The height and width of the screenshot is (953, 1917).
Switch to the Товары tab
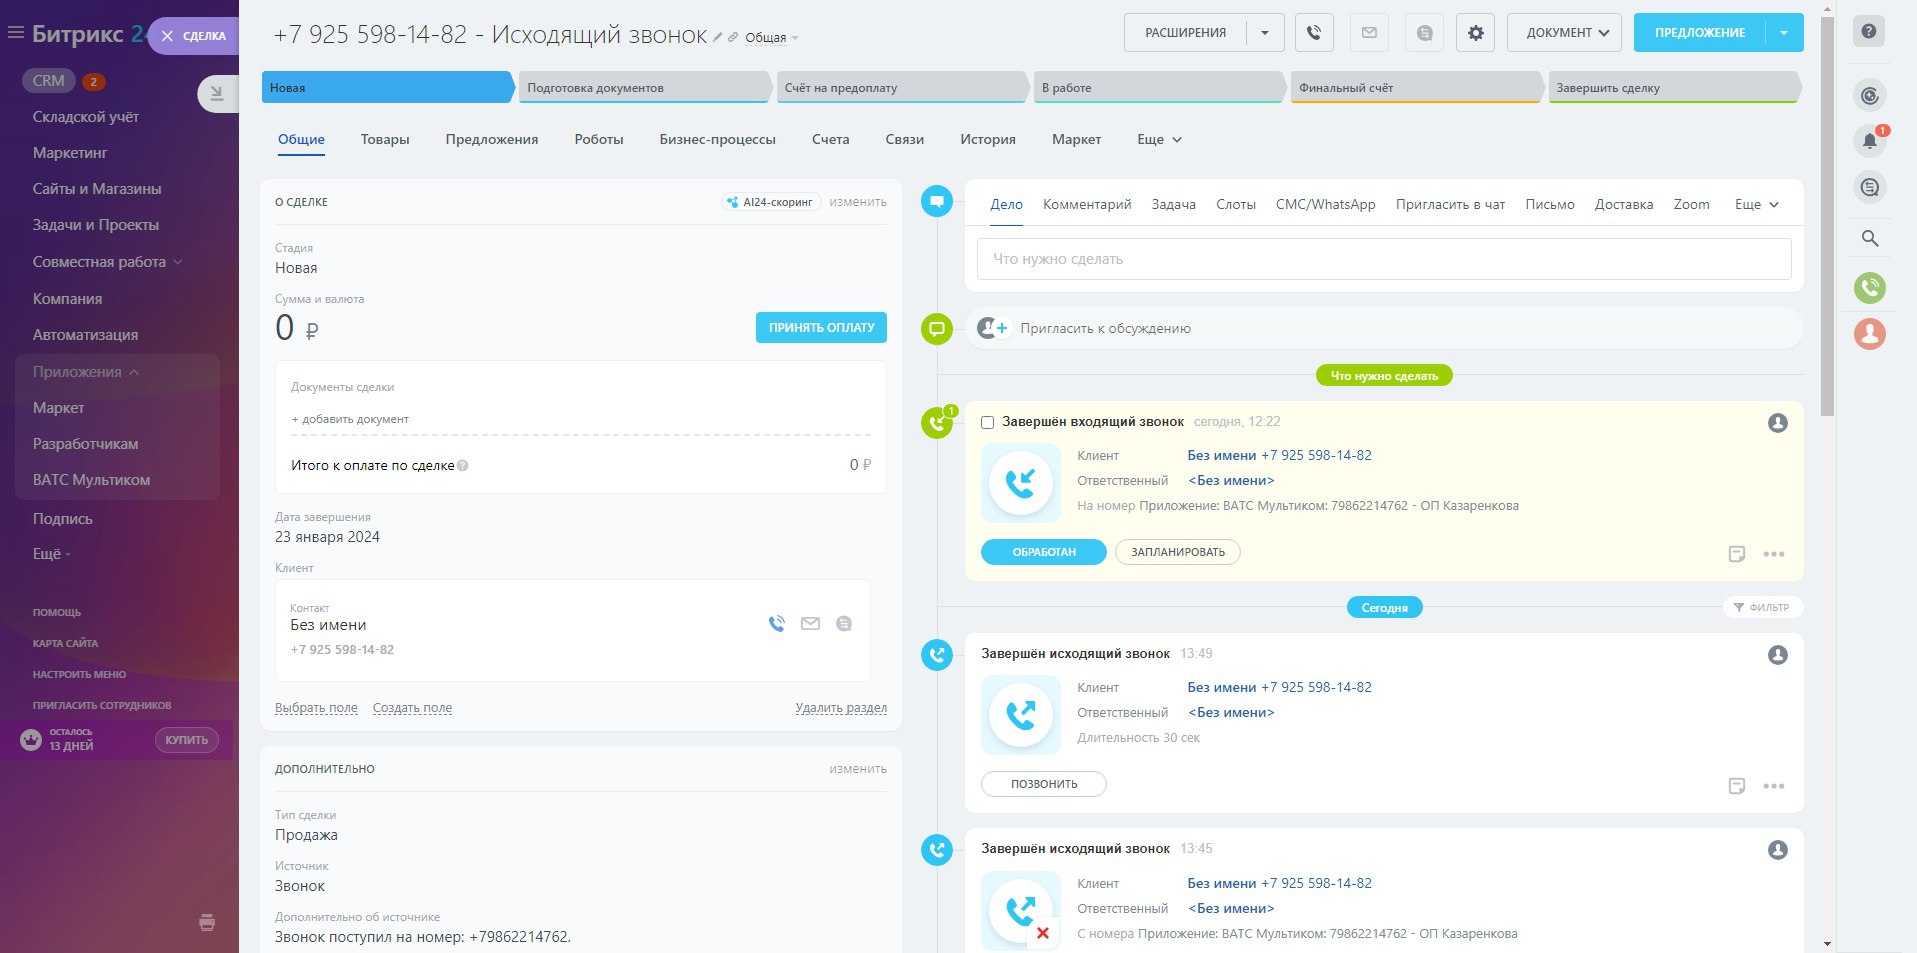(385, 140)
